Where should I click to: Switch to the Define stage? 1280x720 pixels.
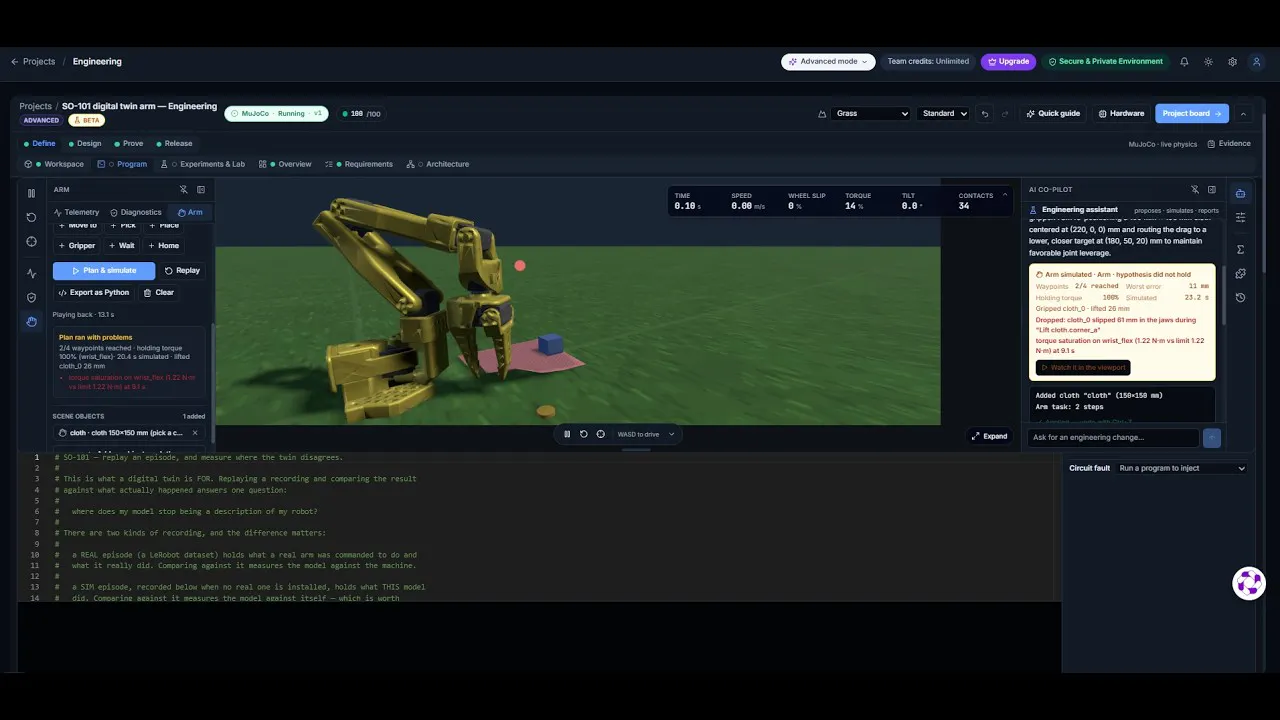tap(39, 143)
